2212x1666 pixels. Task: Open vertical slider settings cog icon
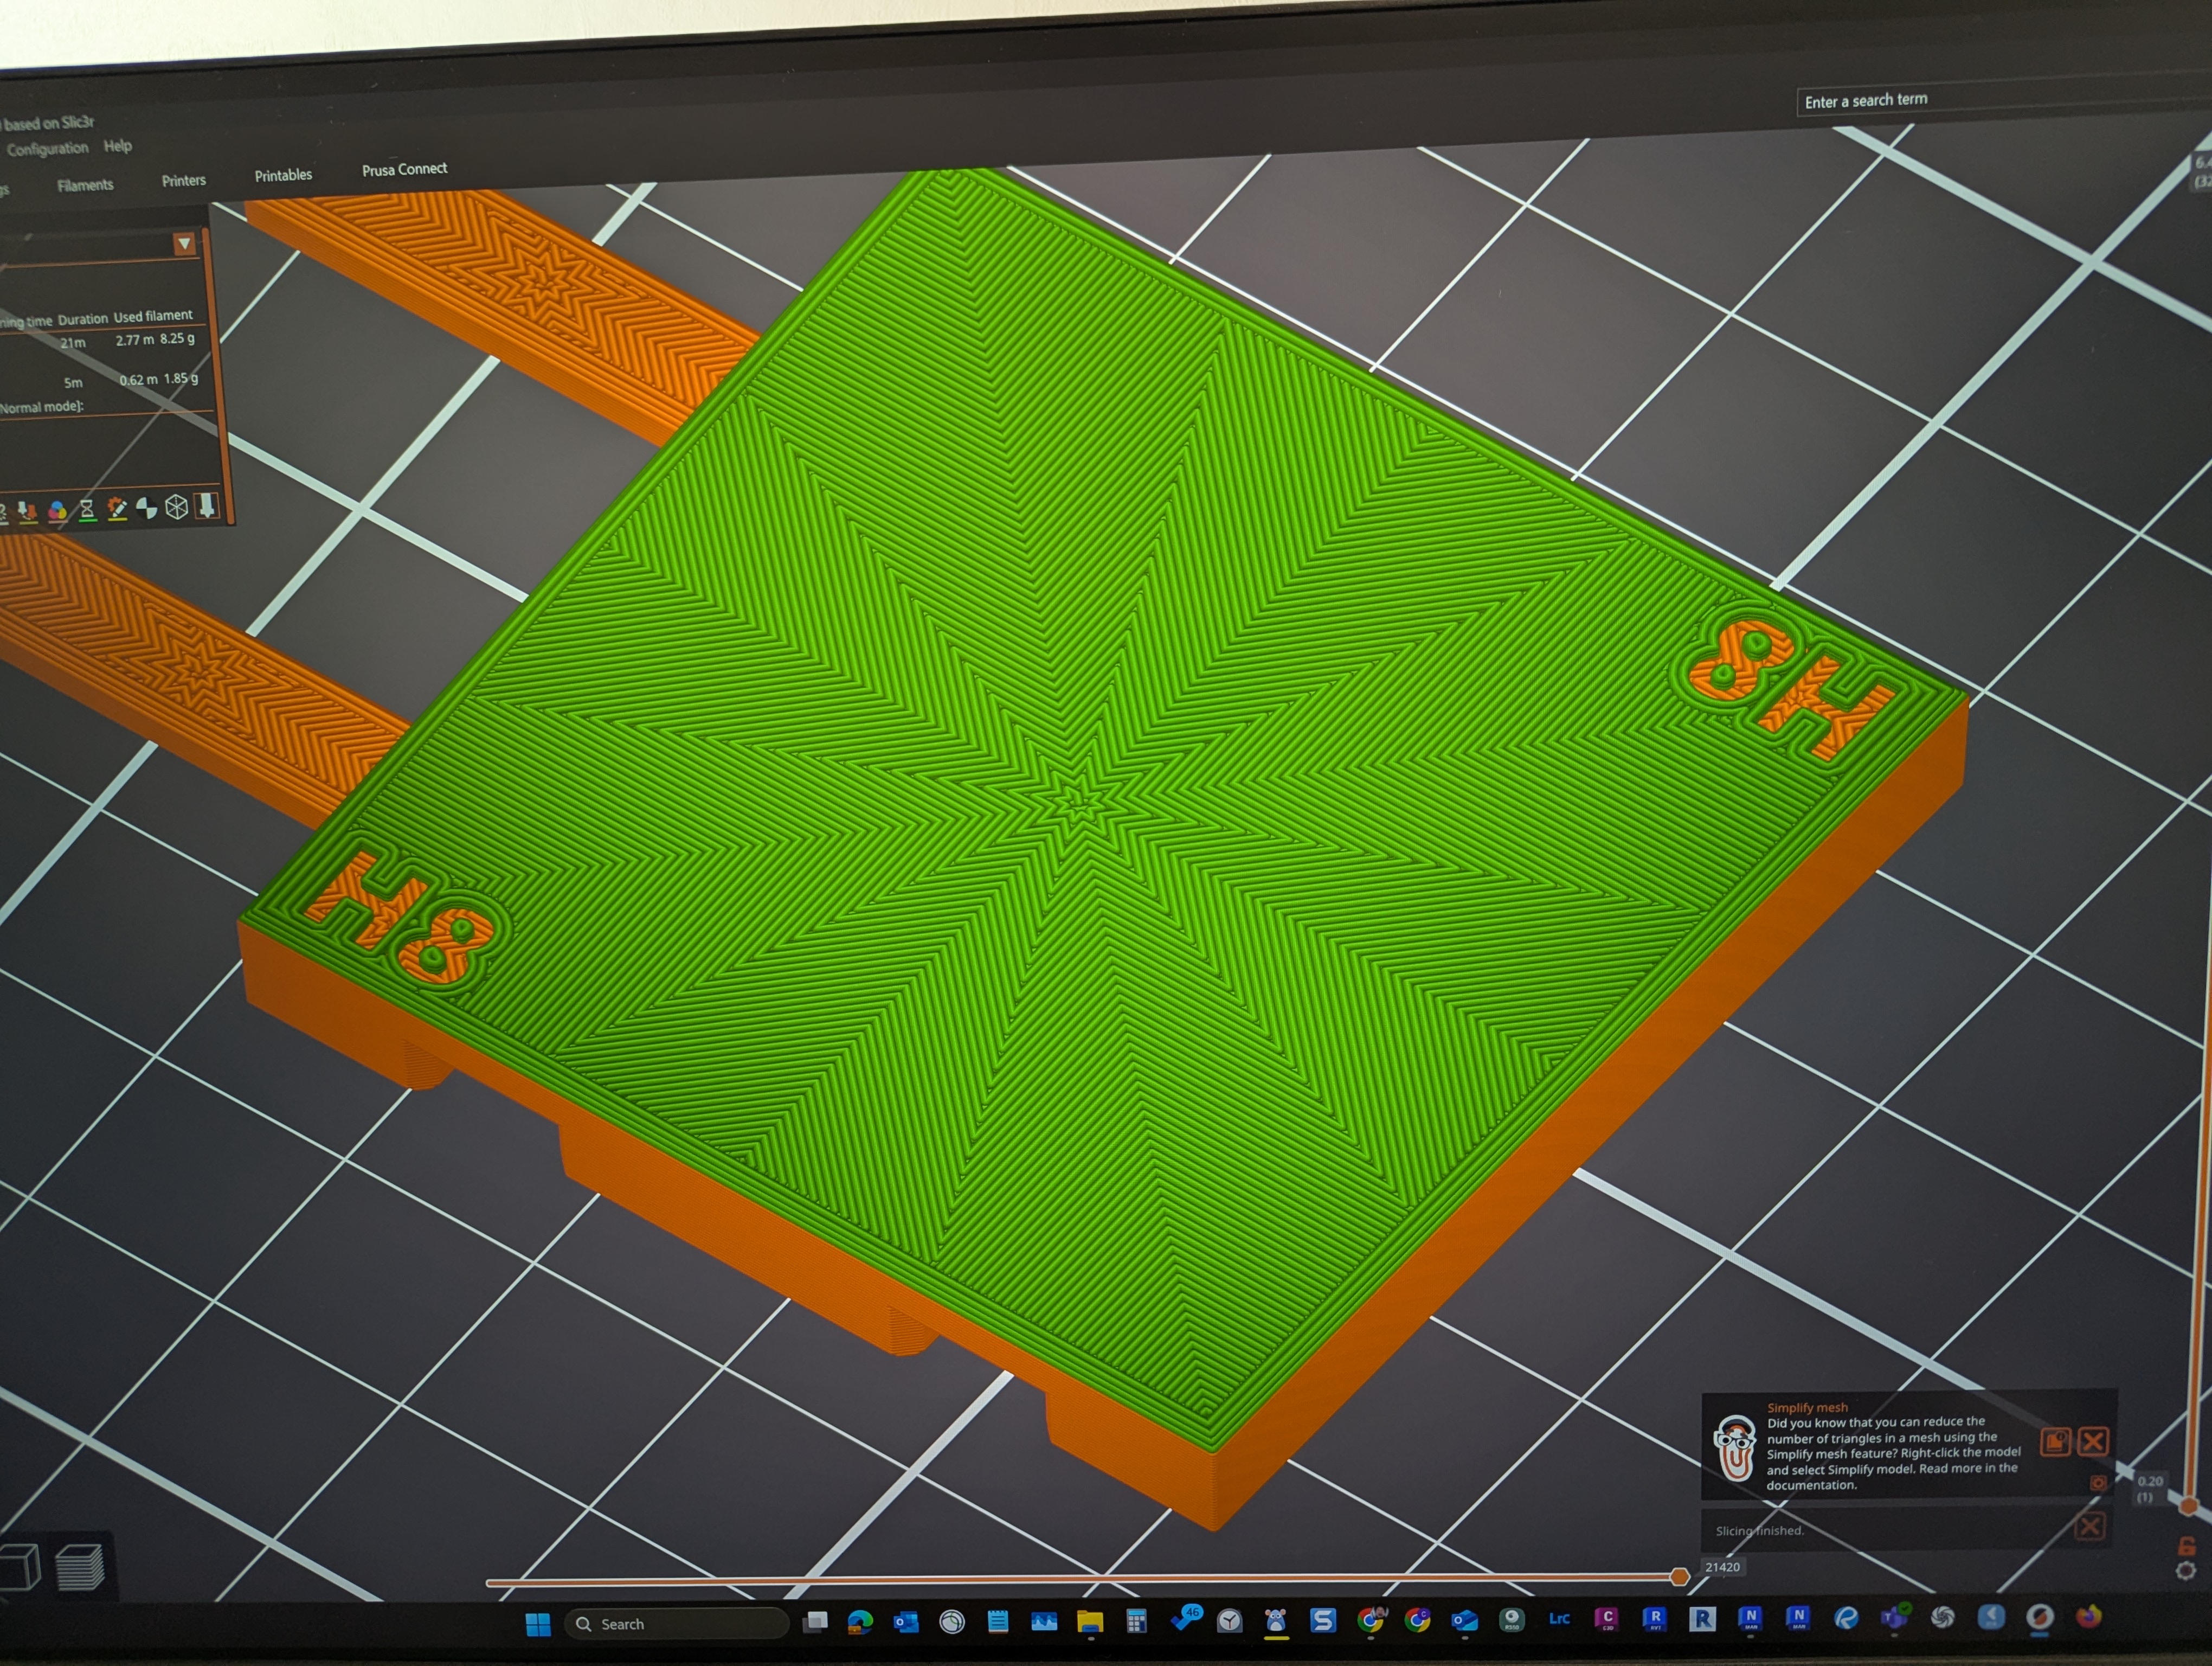(2186, 1571)
